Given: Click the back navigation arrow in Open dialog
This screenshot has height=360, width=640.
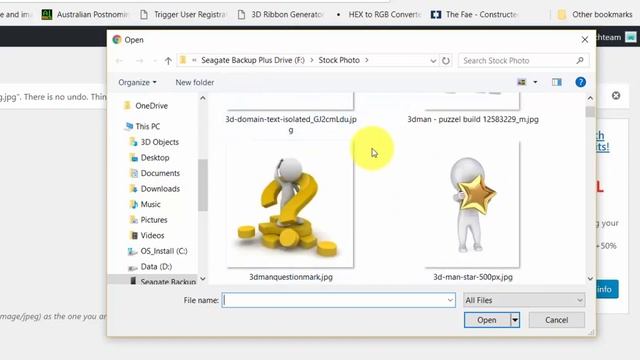Looking at the screenshot, I should pyautogui.click(x=119, y=61).
